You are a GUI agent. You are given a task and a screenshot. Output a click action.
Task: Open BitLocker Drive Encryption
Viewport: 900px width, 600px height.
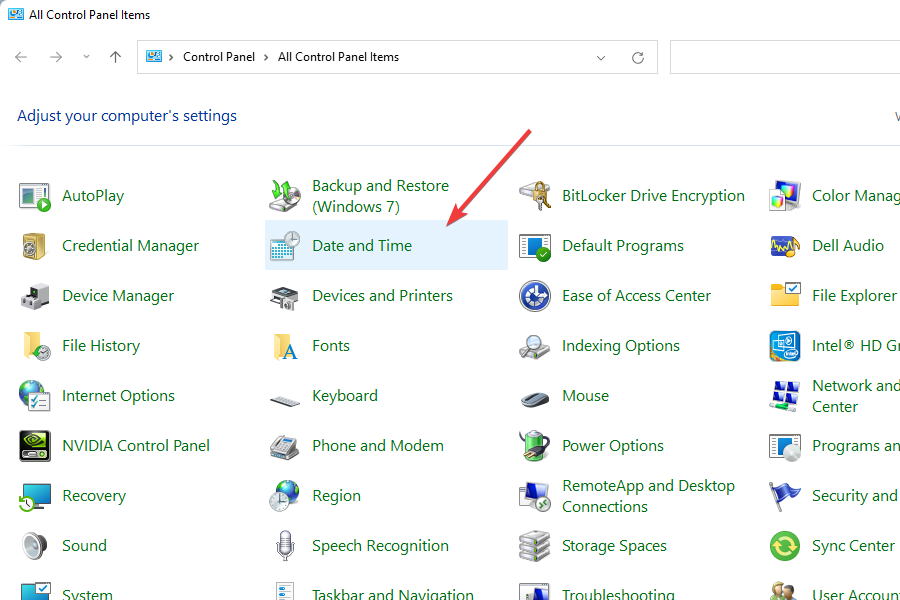653,196
